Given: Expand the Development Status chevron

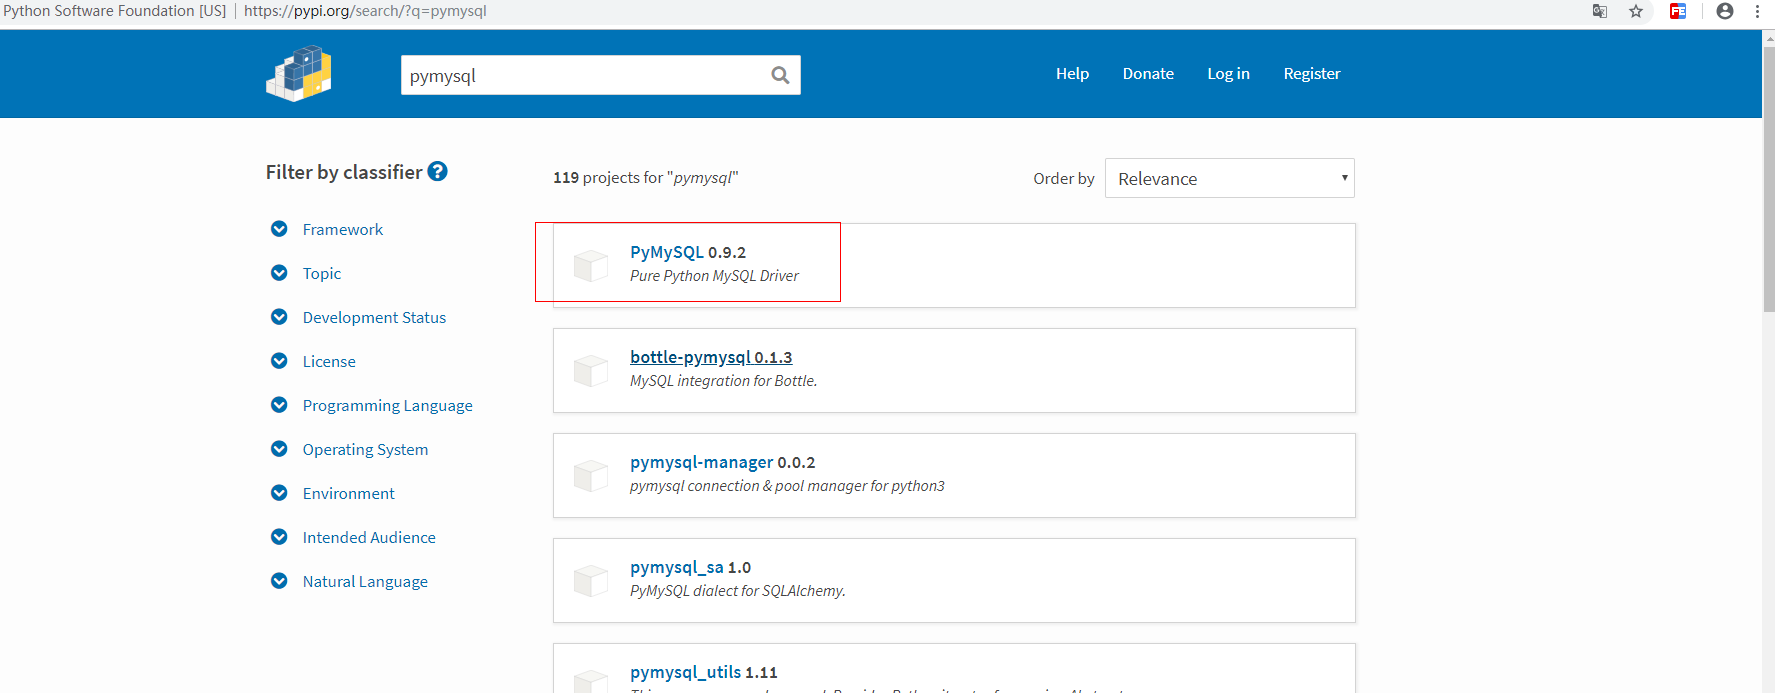Looking at the screenshot, I should tap(279, 317).
